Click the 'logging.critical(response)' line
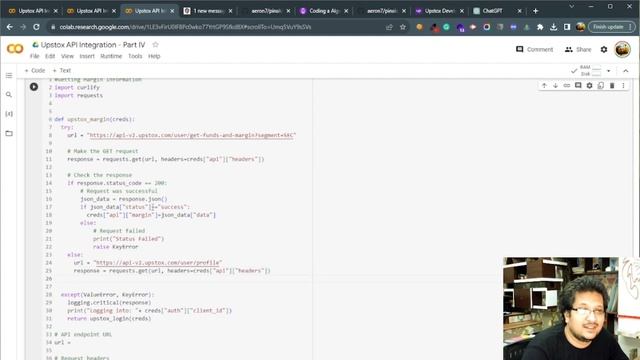This screenshot has height=360, width=640. pos(109,302)
